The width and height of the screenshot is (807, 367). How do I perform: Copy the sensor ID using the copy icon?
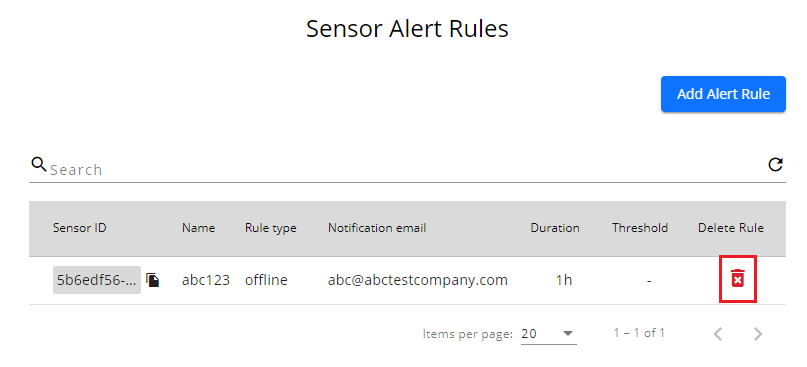(x=153, y=279)
